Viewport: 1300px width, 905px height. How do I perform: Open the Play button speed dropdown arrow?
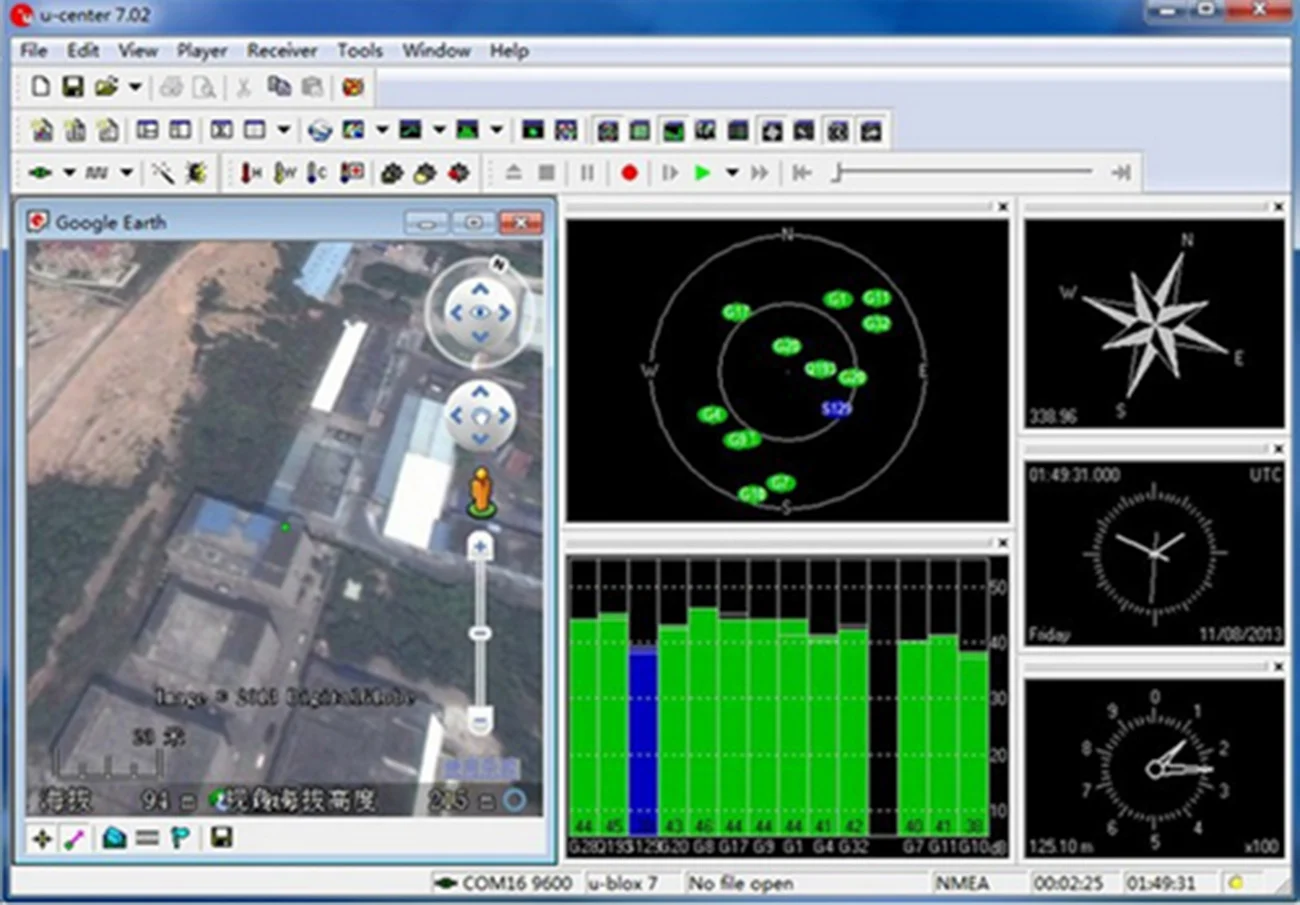tap(731, 173)
